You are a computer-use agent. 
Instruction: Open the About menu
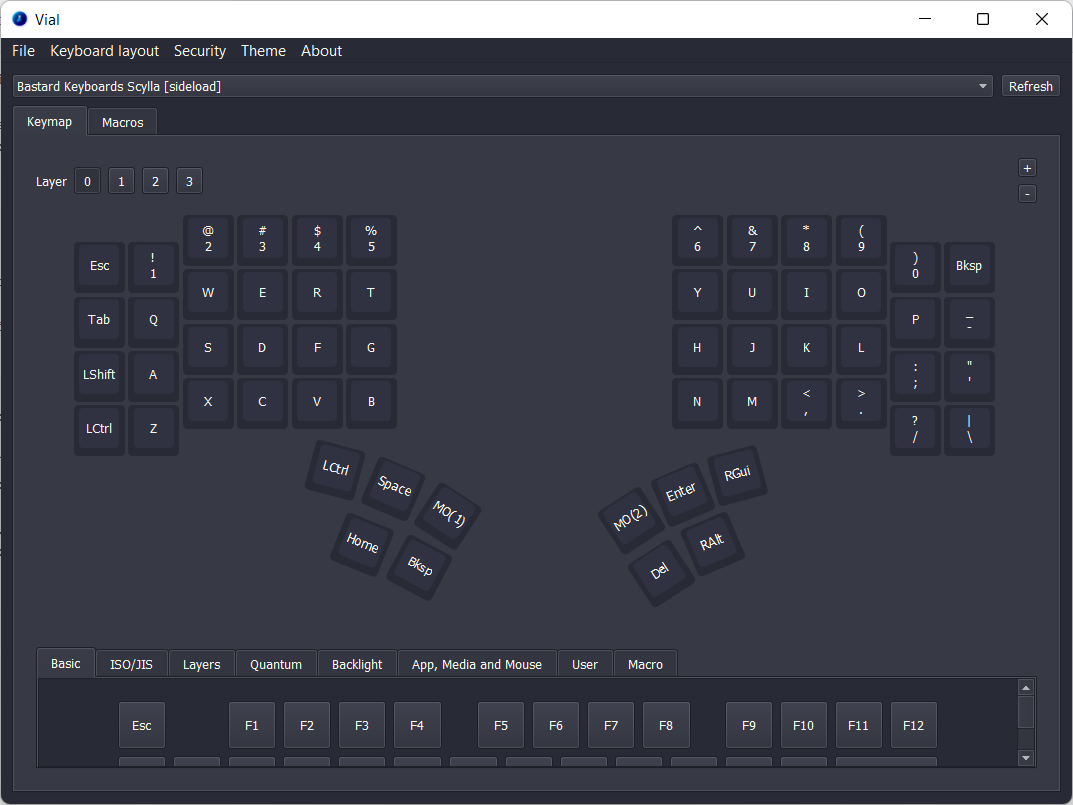tap(321, 51)
